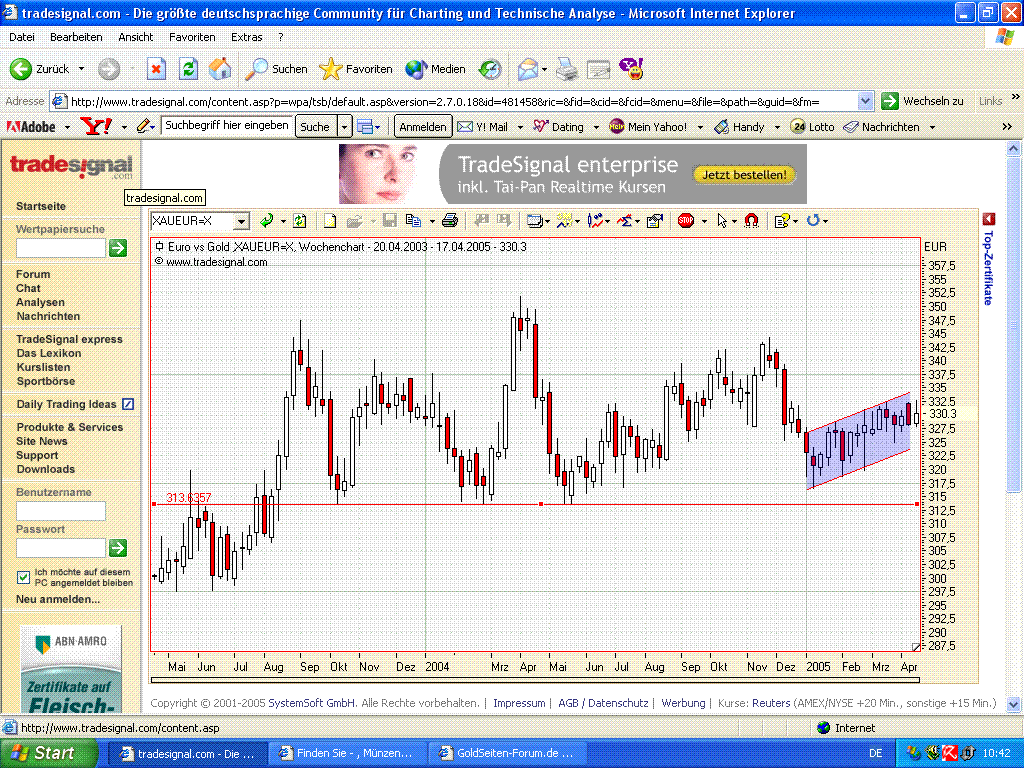Click the chart horizontal time scrollbar
Screen dimensions: 1024x768
535,680
